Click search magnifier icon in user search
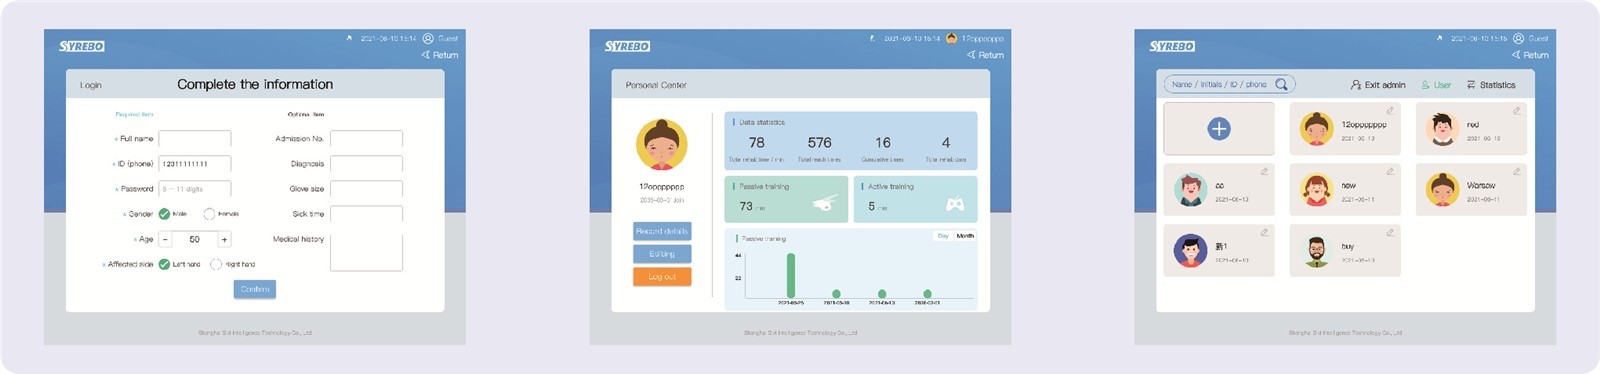 coord(1281,85)
